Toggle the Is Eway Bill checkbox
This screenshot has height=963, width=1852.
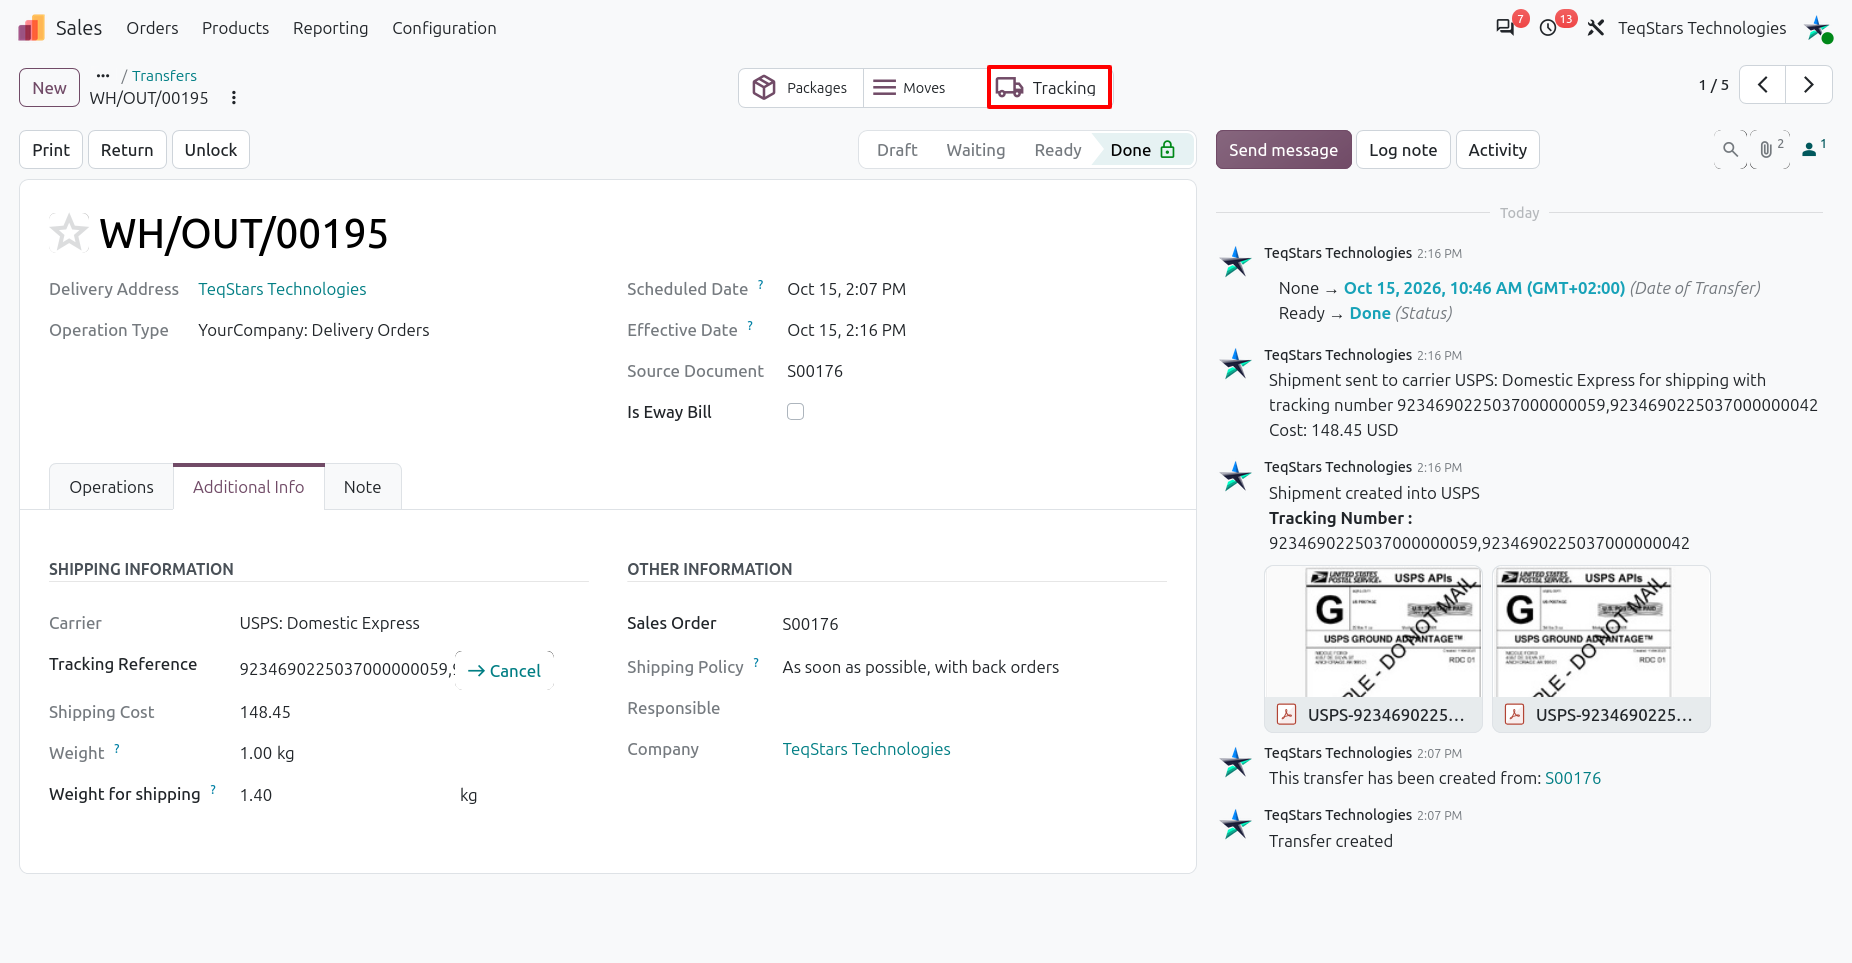[796, 412]
